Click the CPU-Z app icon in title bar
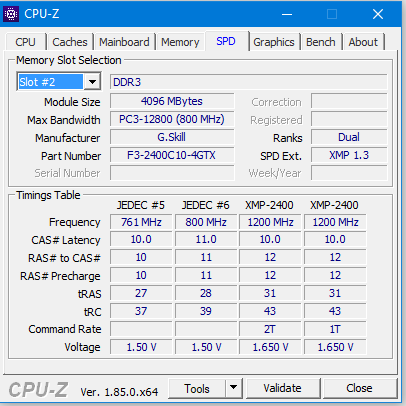Viewport: 406px width, 406px height. (x=11, y=14)
